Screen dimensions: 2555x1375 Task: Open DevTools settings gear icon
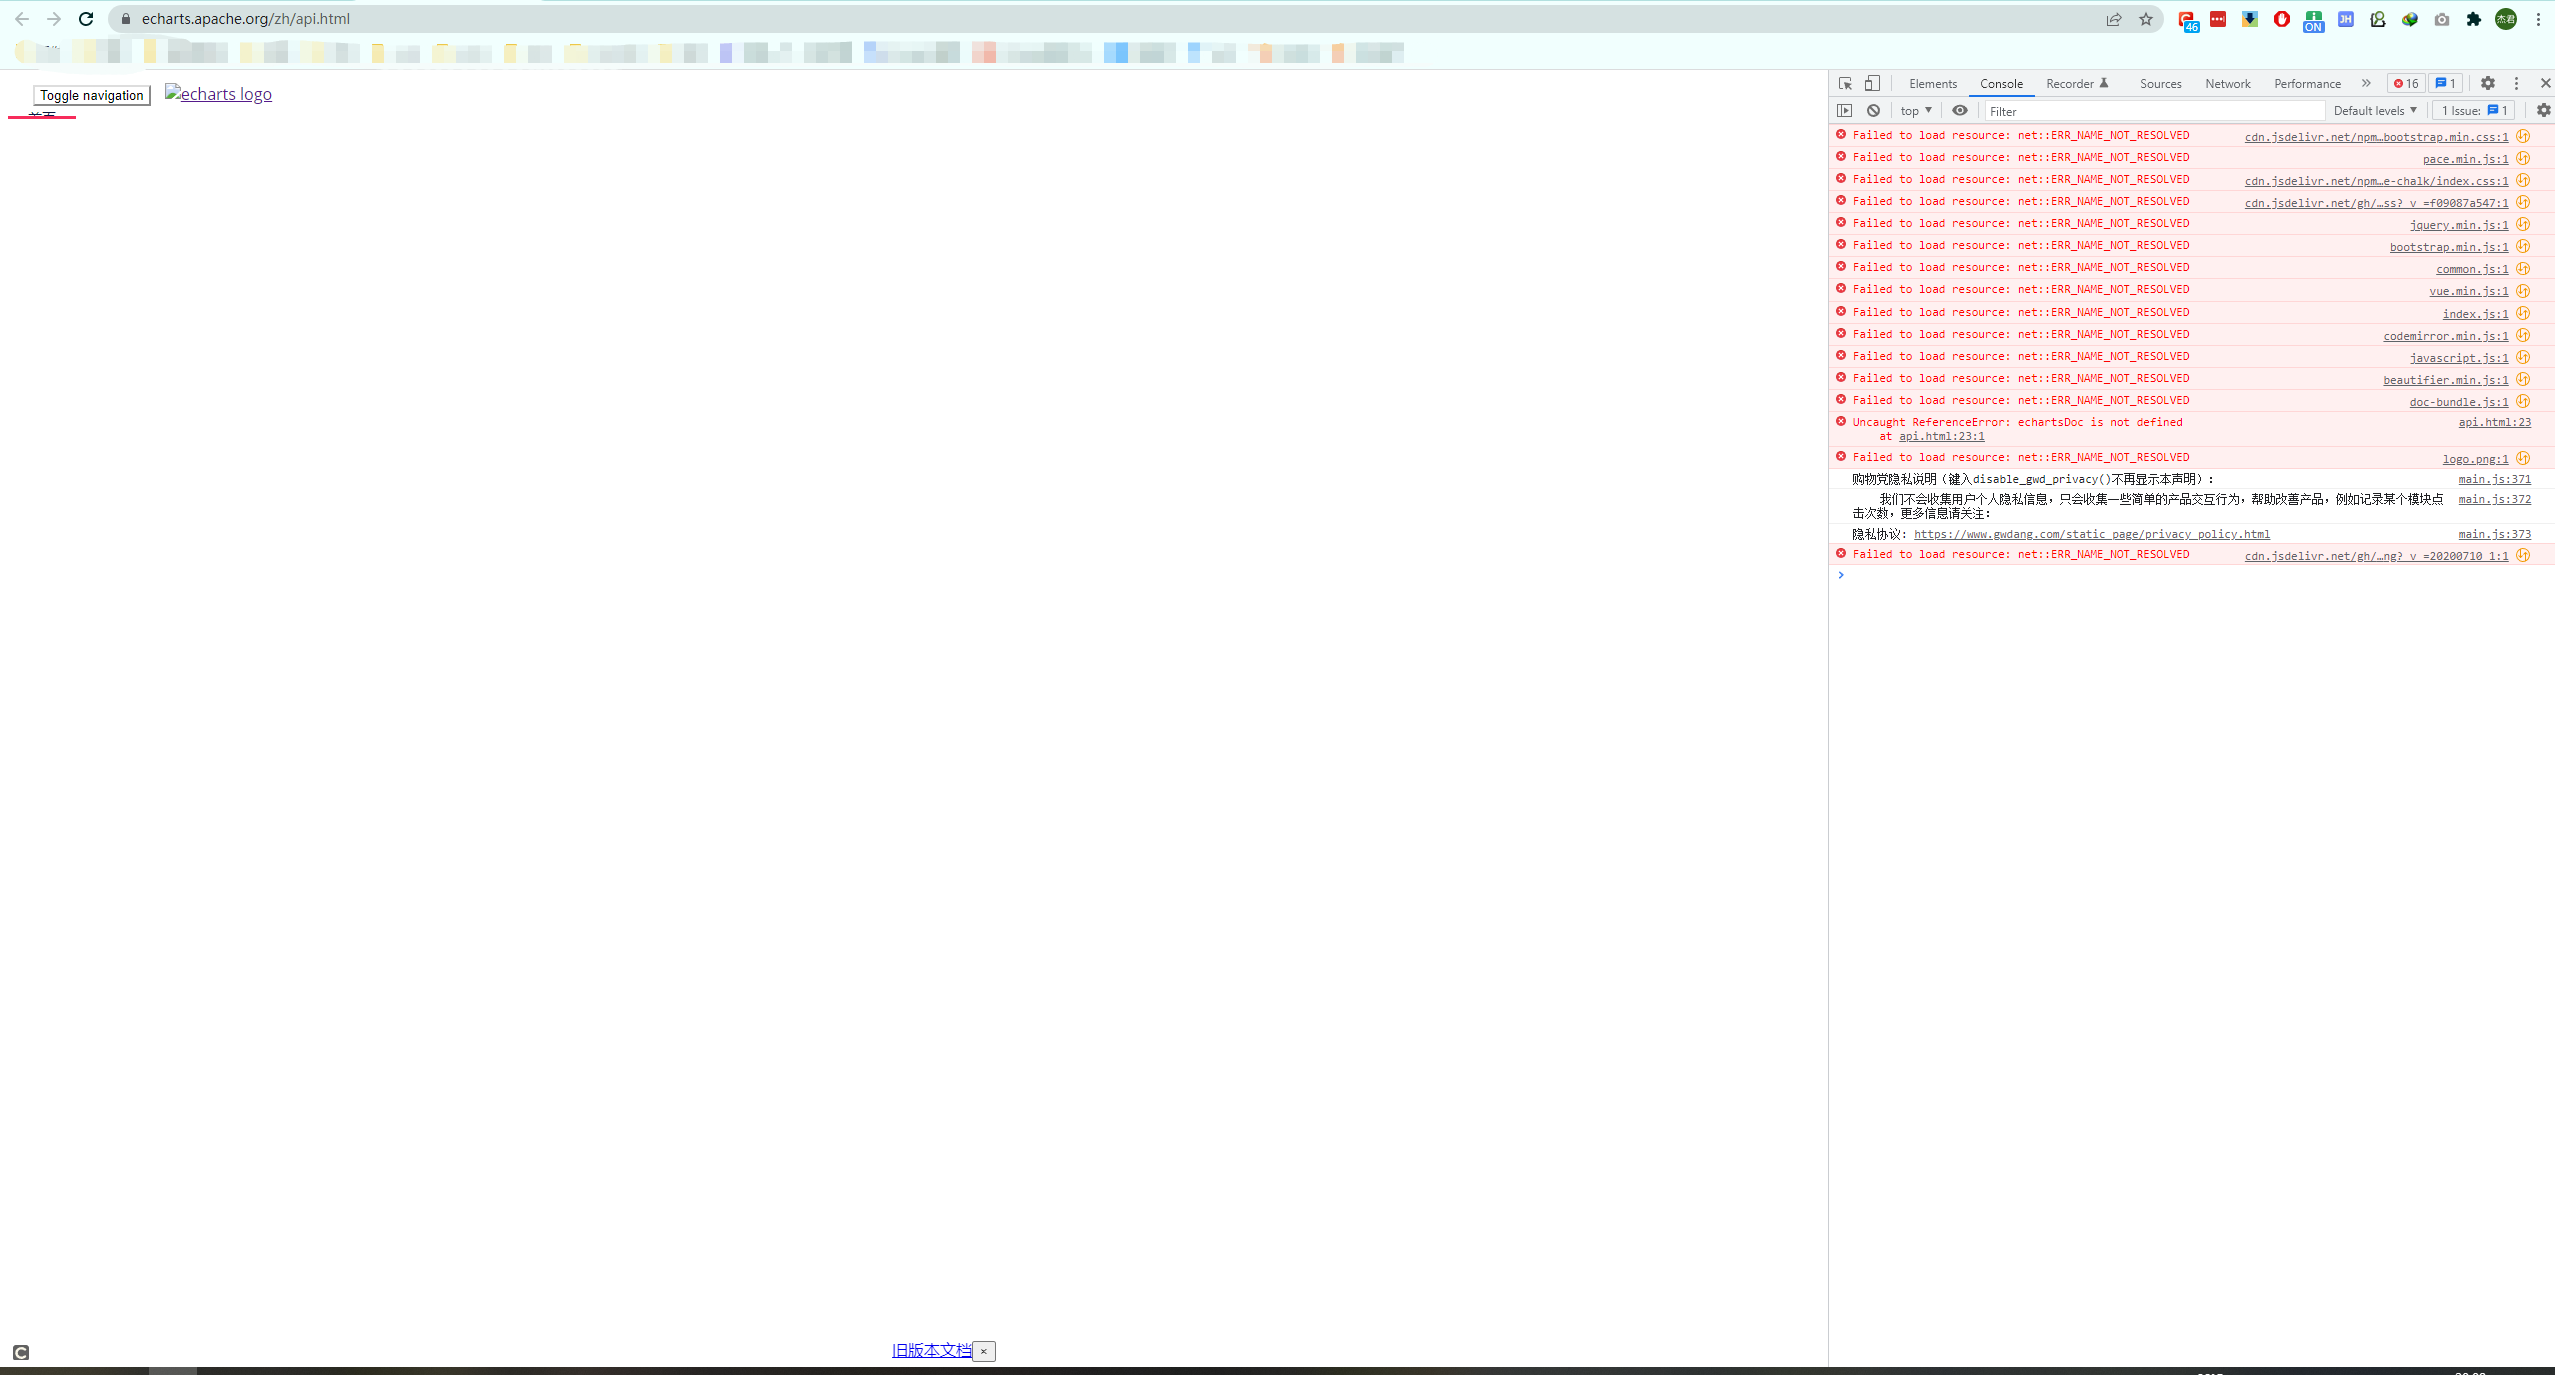coord(2489,83)
